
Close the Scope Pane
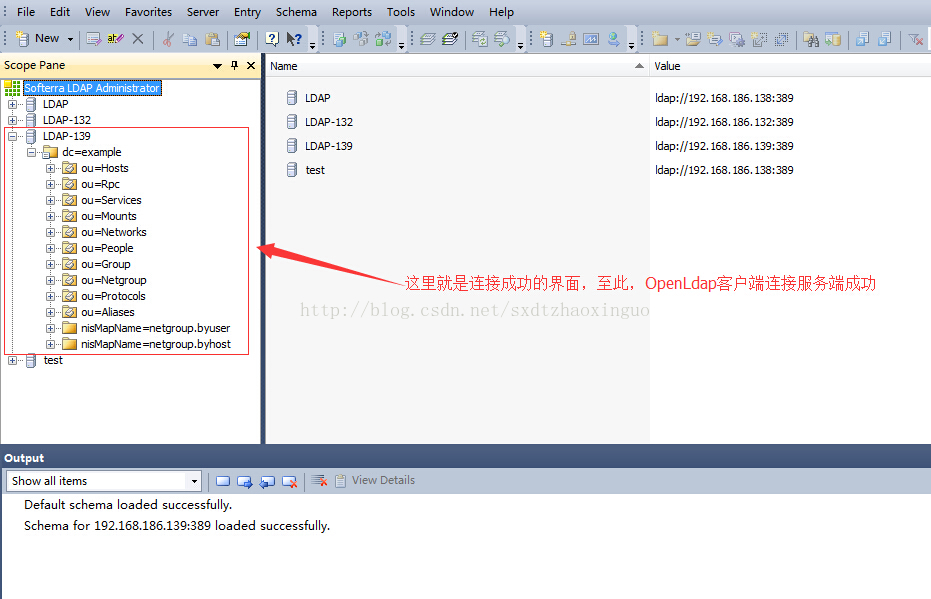(251, 65)
